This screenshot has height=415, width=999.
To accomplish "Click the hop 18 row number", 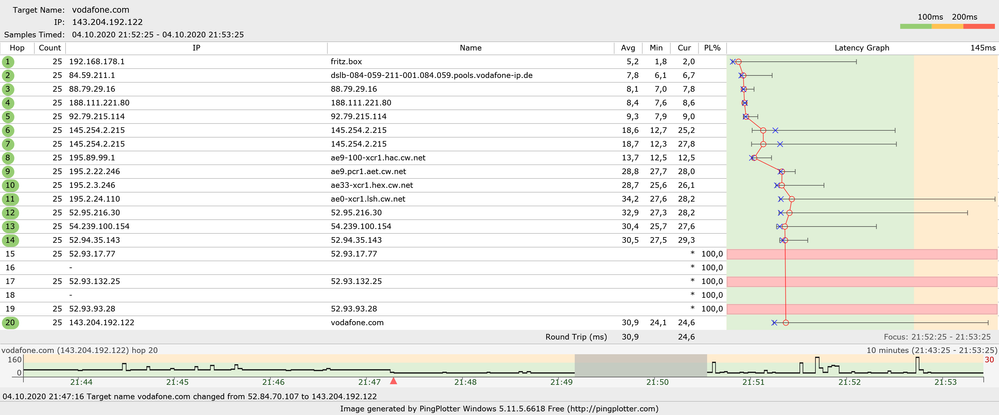I will [8, 295].
